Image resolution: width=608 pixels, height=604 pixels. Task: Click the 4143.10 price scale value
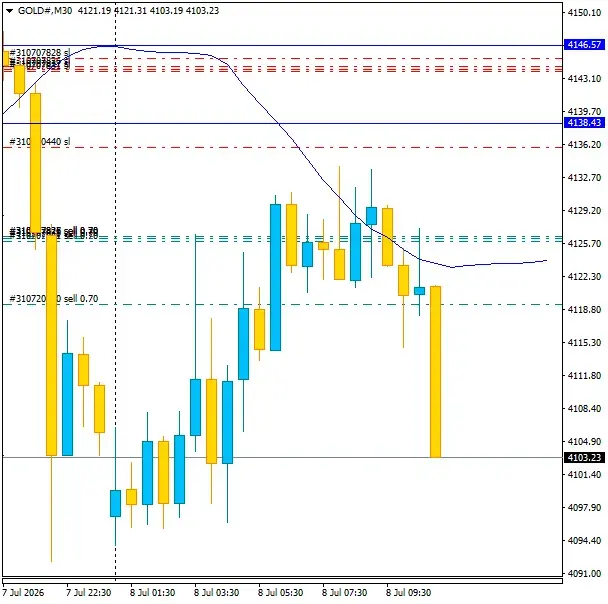click(584, 79)
